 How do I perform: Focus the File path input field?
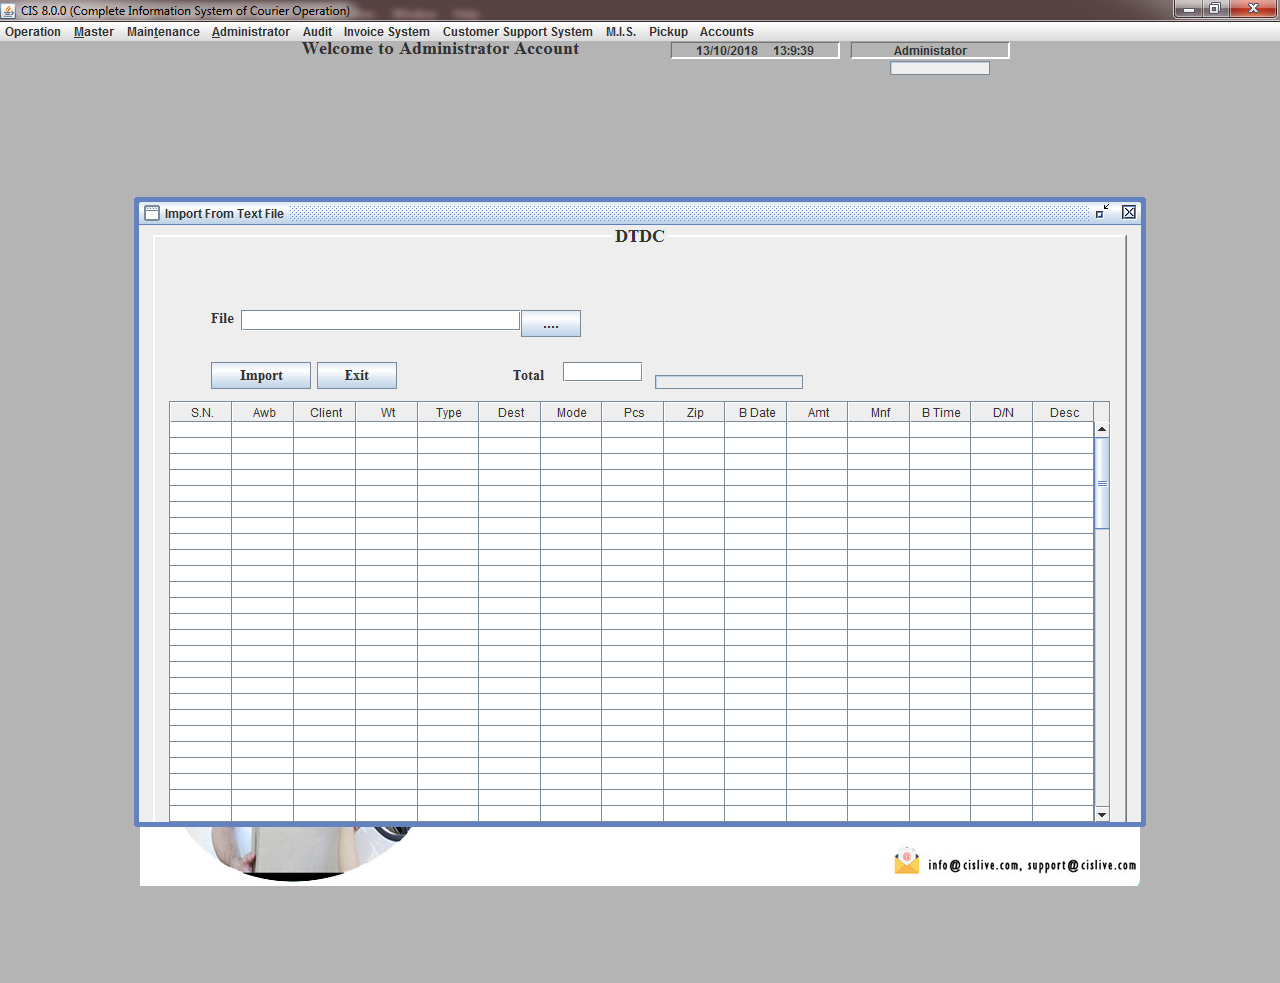380,320
